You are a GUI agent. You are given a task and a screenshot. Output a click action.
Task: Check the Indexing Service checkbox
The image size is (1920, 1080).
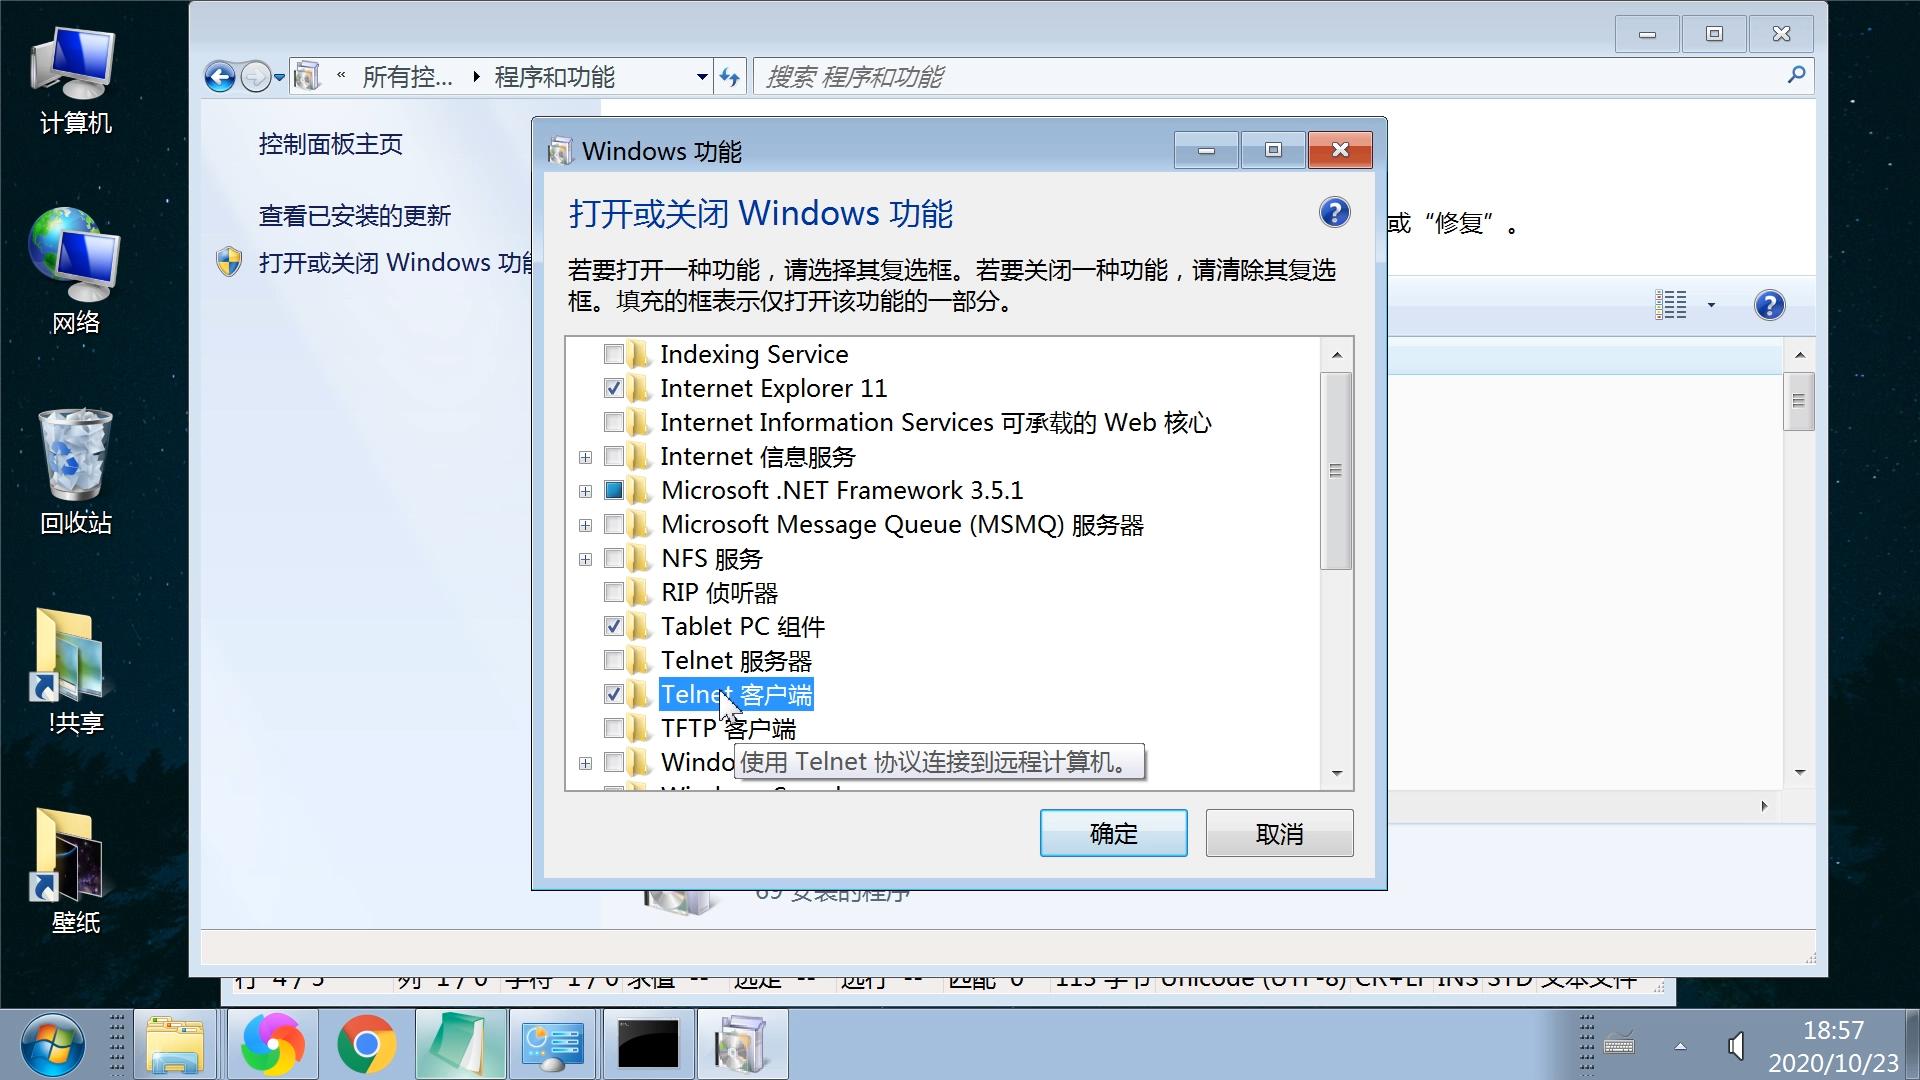coord(614,354)
